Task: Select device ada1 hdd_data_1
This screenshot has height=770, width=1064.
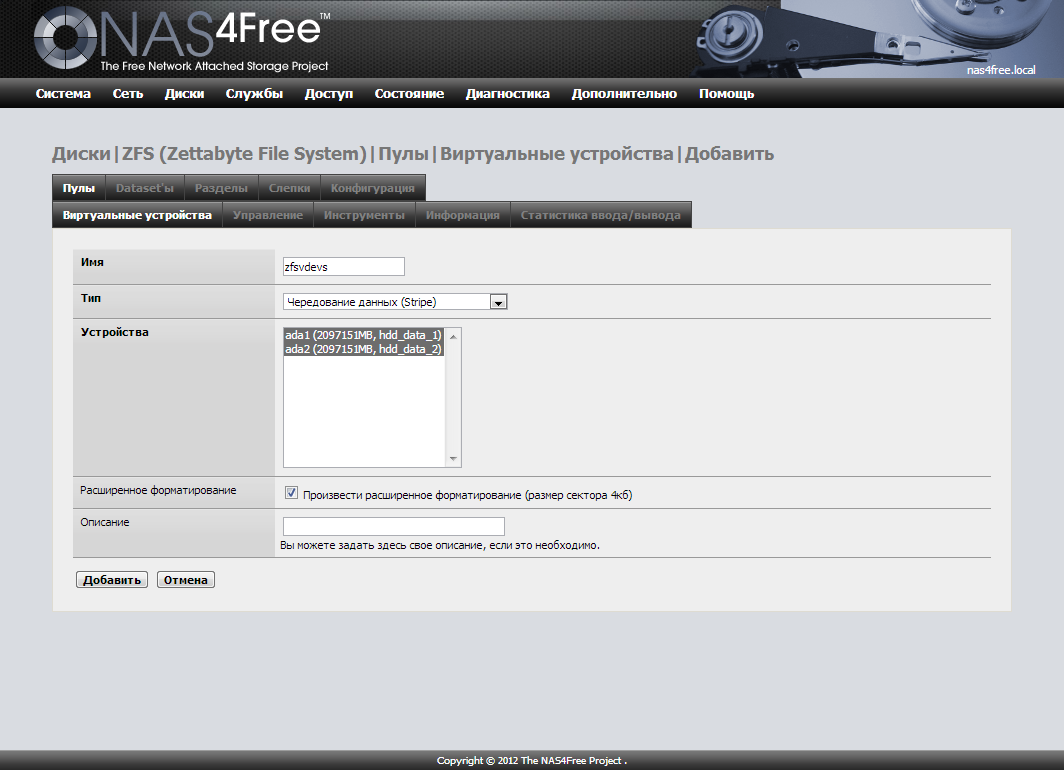Action: 363,335
